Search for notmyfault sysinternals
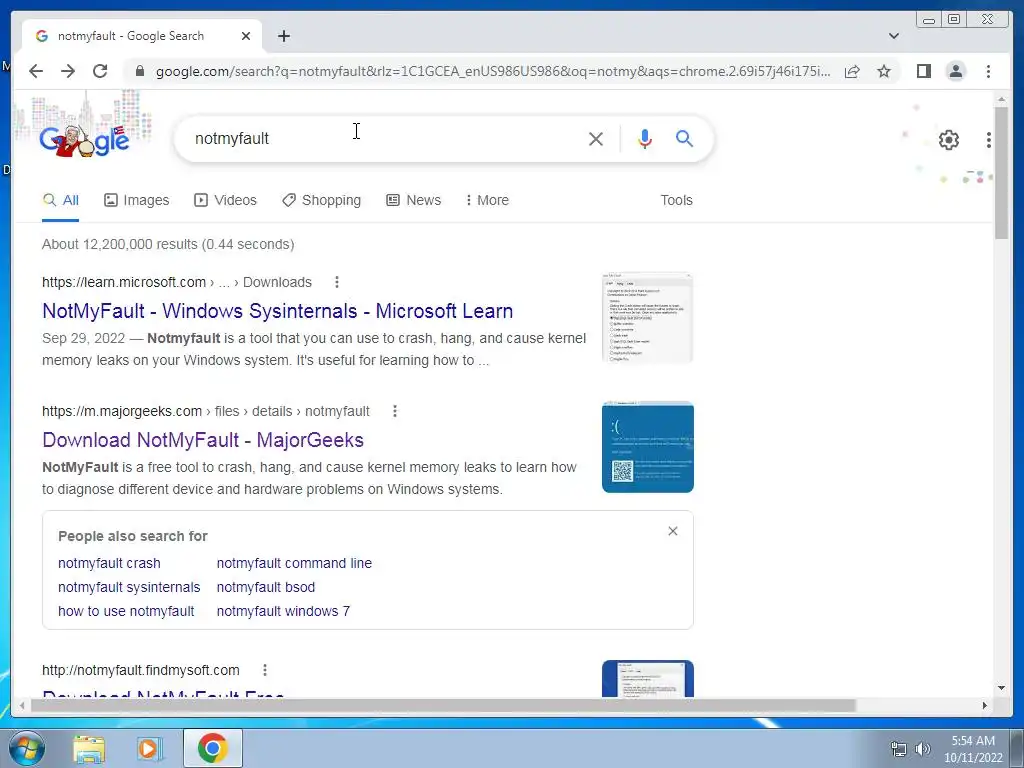Viewport: 1024px width, 768px height. tap(129, 587)
